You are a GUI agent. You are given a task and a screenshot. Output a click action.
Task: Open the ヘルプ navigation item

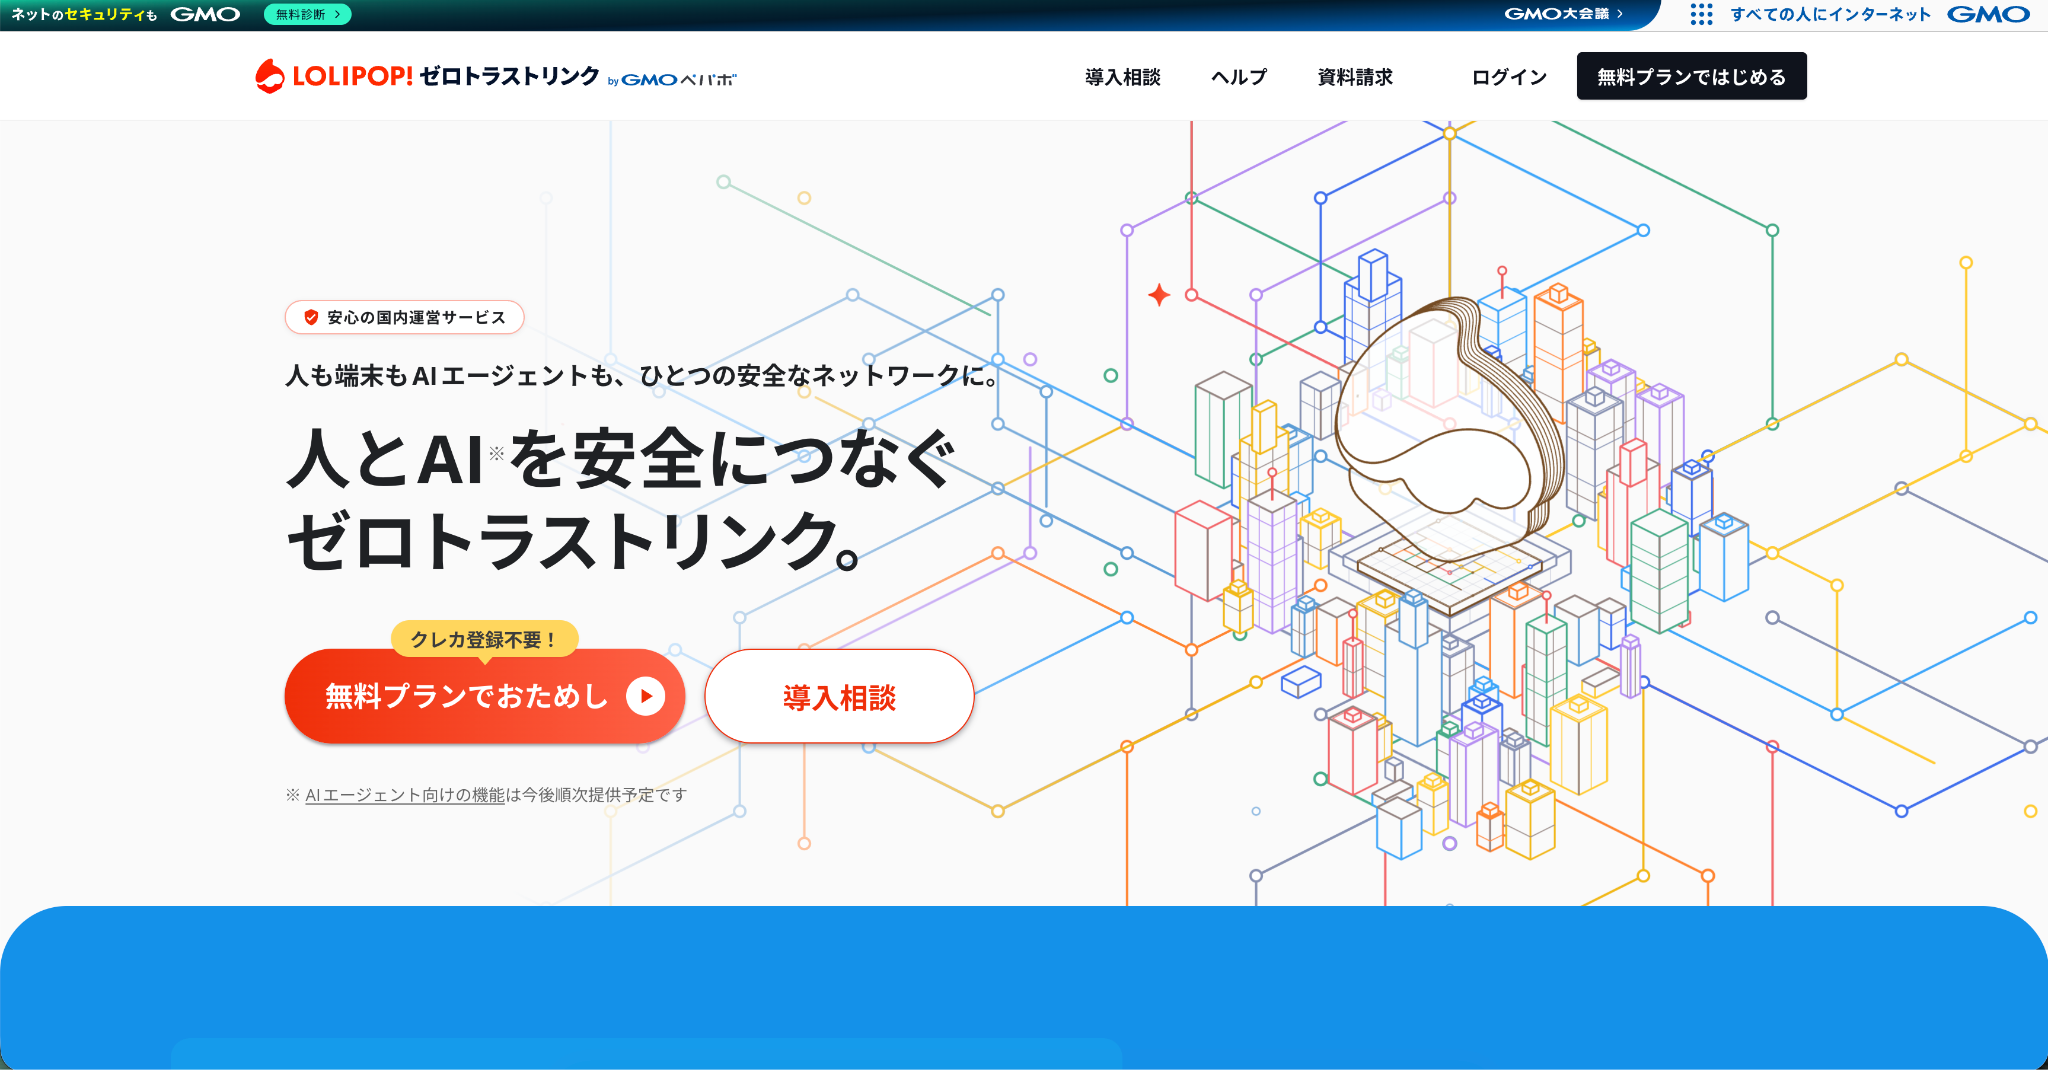tap(1239, 77)
